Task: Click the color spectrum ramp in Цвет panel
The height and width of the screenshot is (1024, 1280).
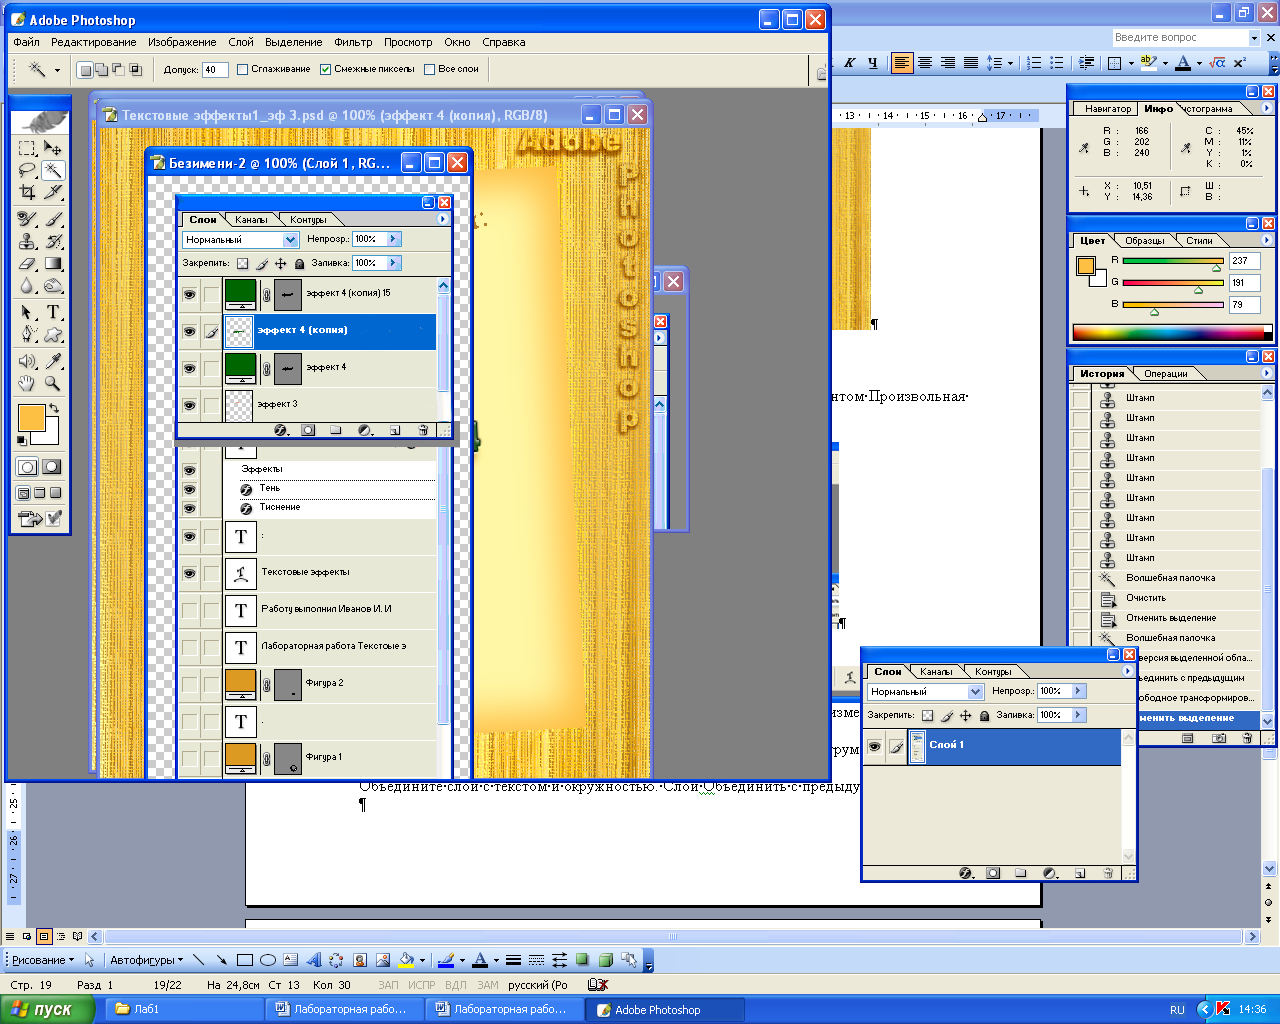Action: [x=1172, y=333]
